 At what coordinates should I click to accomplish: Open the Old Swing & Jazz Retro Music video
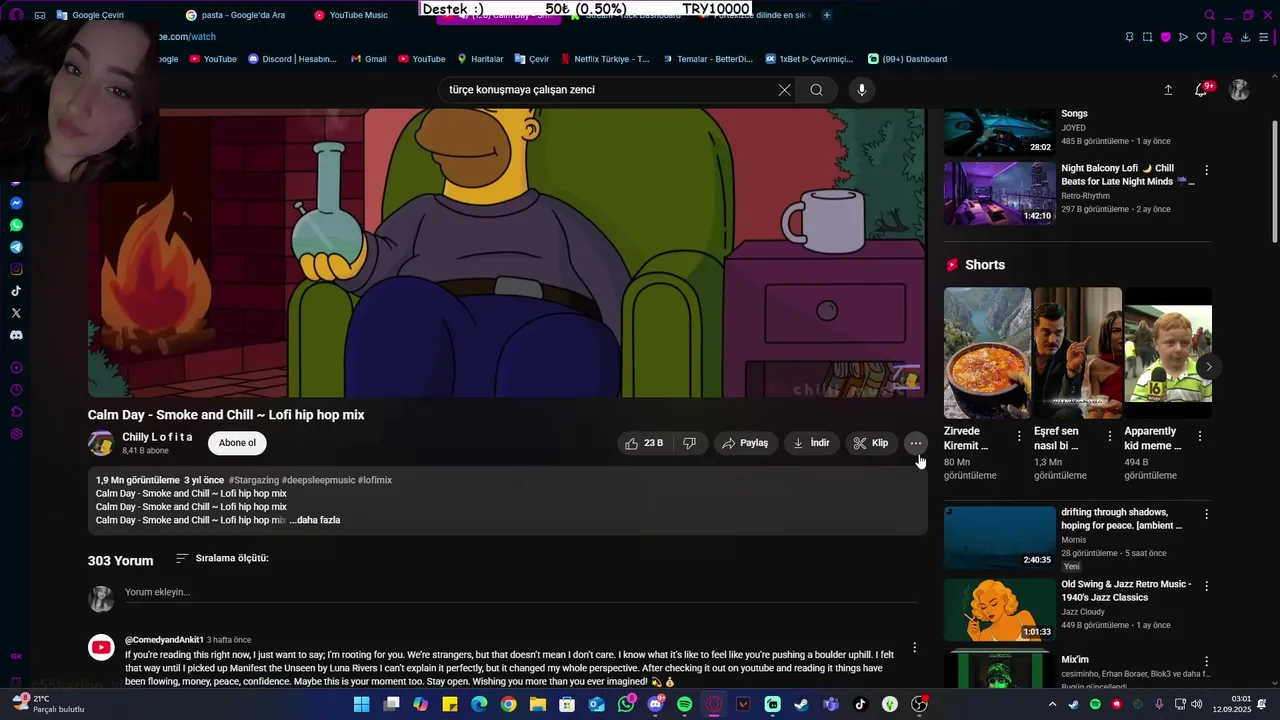(x=999, y=609)
